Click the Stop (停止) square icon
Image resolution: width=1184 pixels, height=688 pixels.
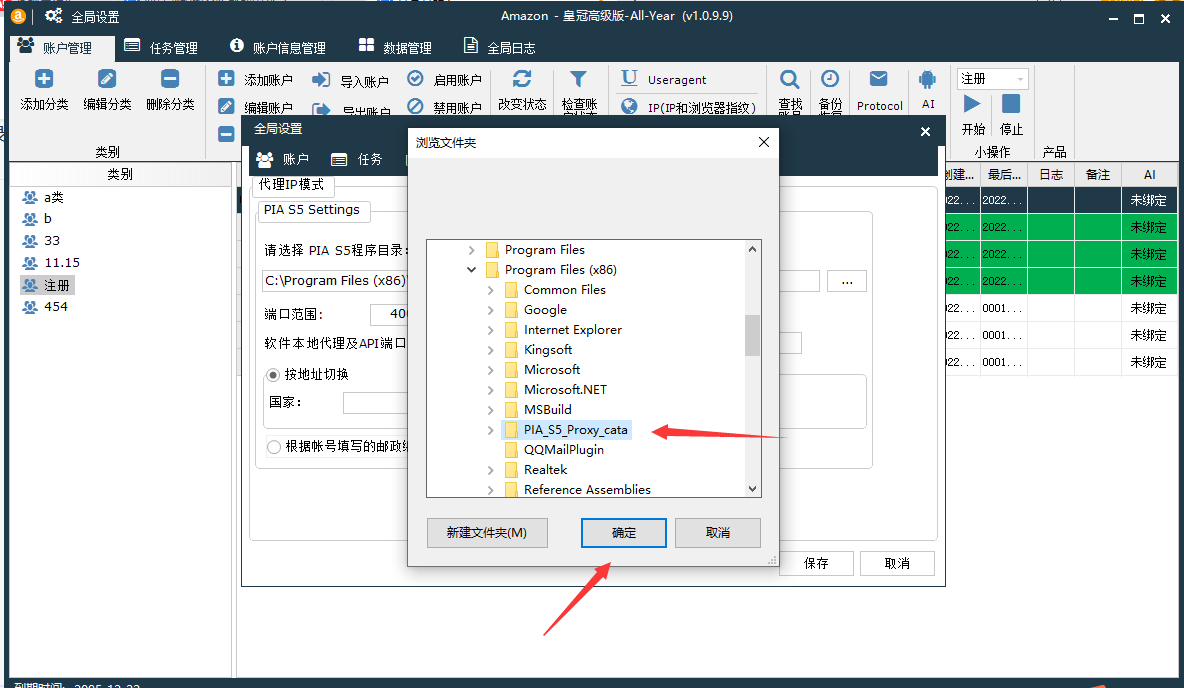1010,103
